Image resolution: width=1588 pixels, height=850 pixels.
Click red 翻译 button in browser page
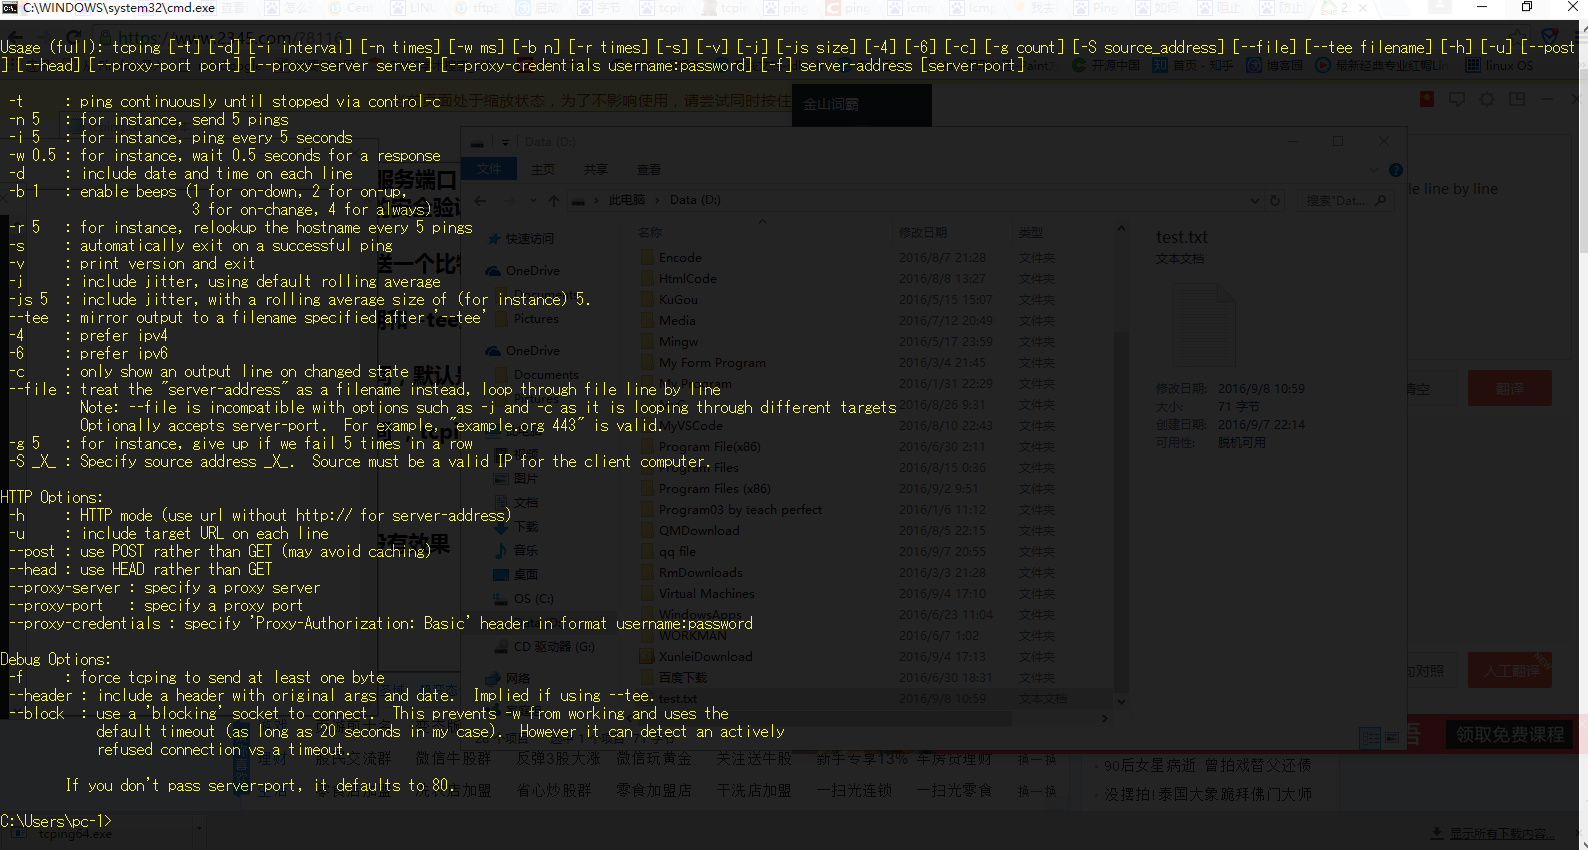[1509, 388]
